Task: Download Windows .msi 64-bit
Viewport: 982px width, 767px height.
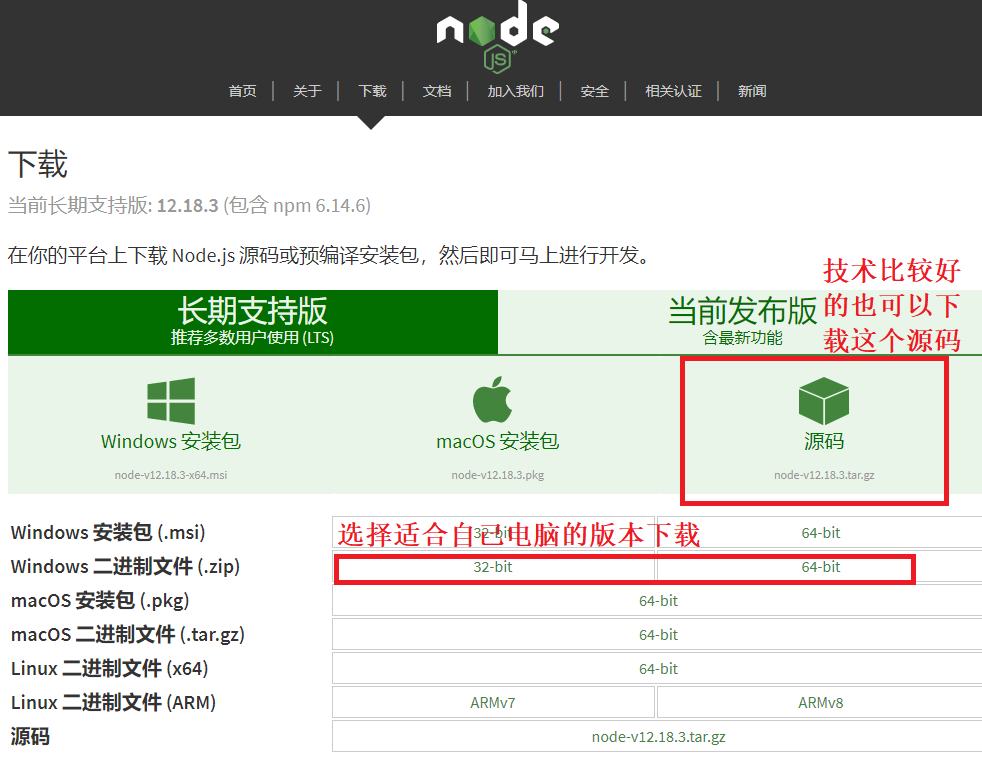Action: pyautogui.click(x=820, y=533)
